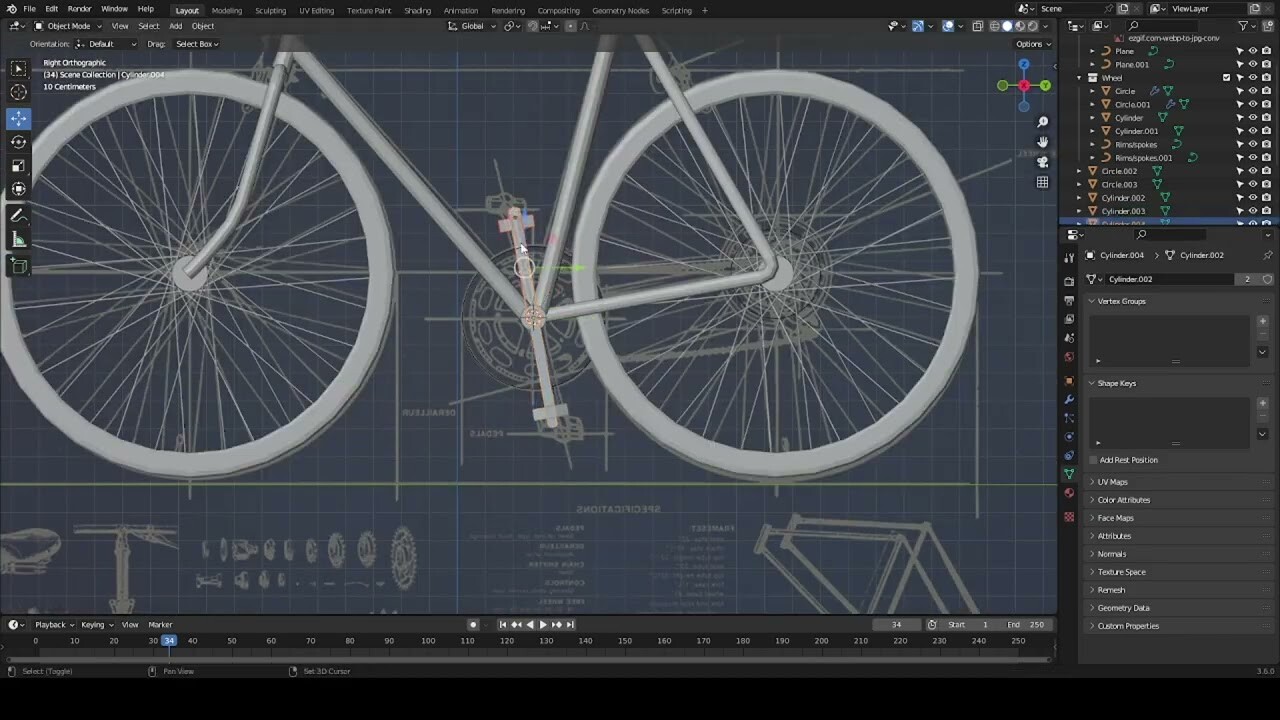The image size is (1280, 720).
Task: Hide the Cylinder.001 object with eye icon
Action: click(x=1253, y=131)
